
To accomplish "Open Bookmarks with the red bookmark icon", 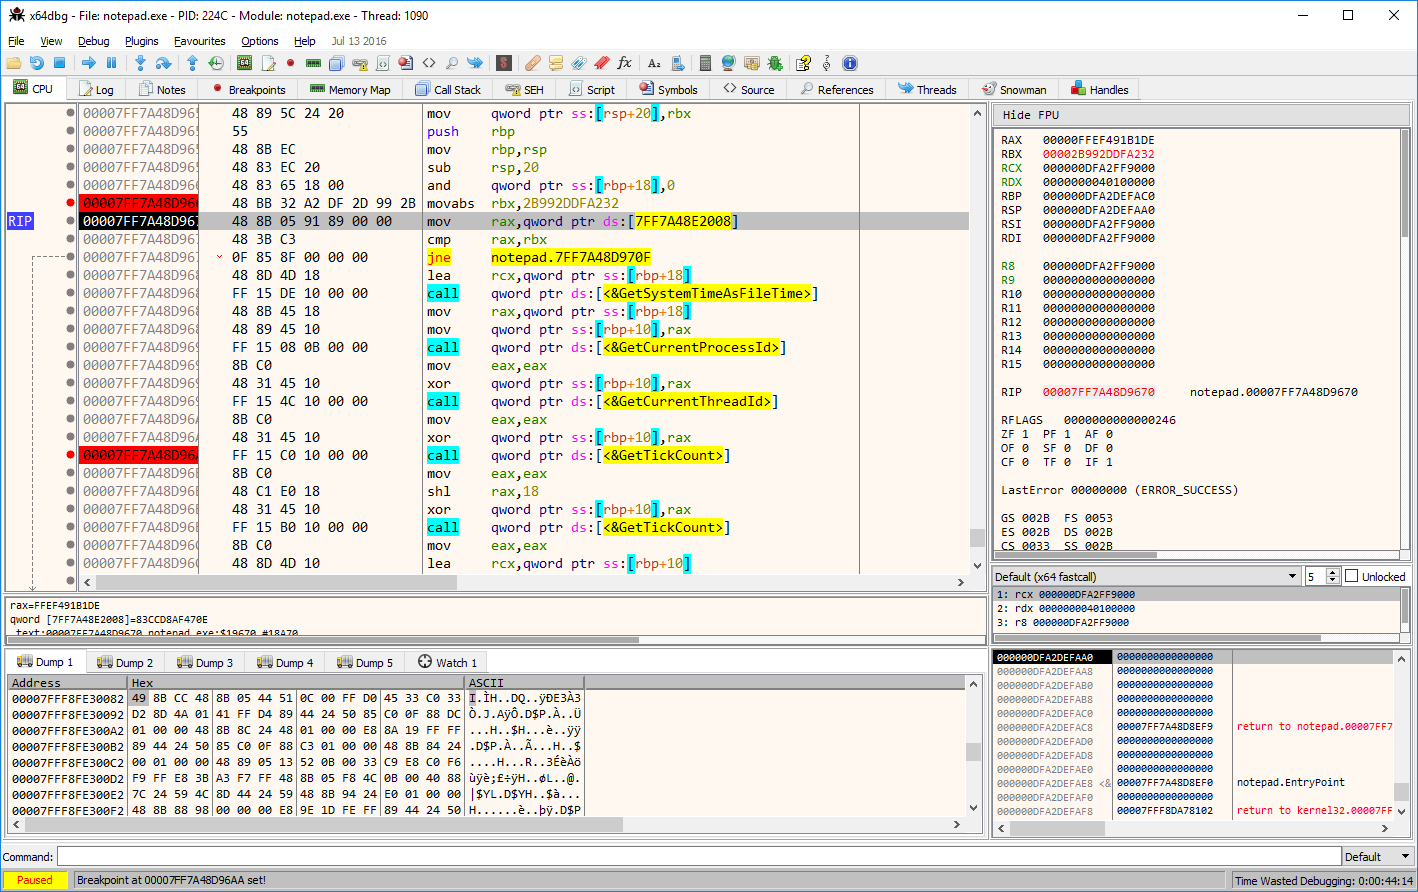I will click(601, 63).
